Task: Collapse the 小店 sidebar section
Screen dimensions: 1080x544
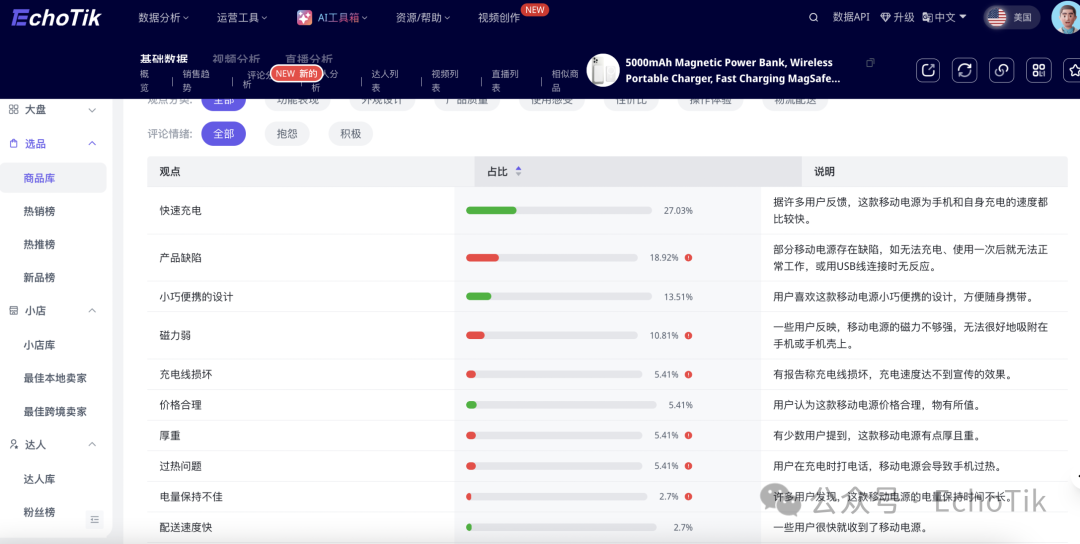Action: click(x=92, y=311)
